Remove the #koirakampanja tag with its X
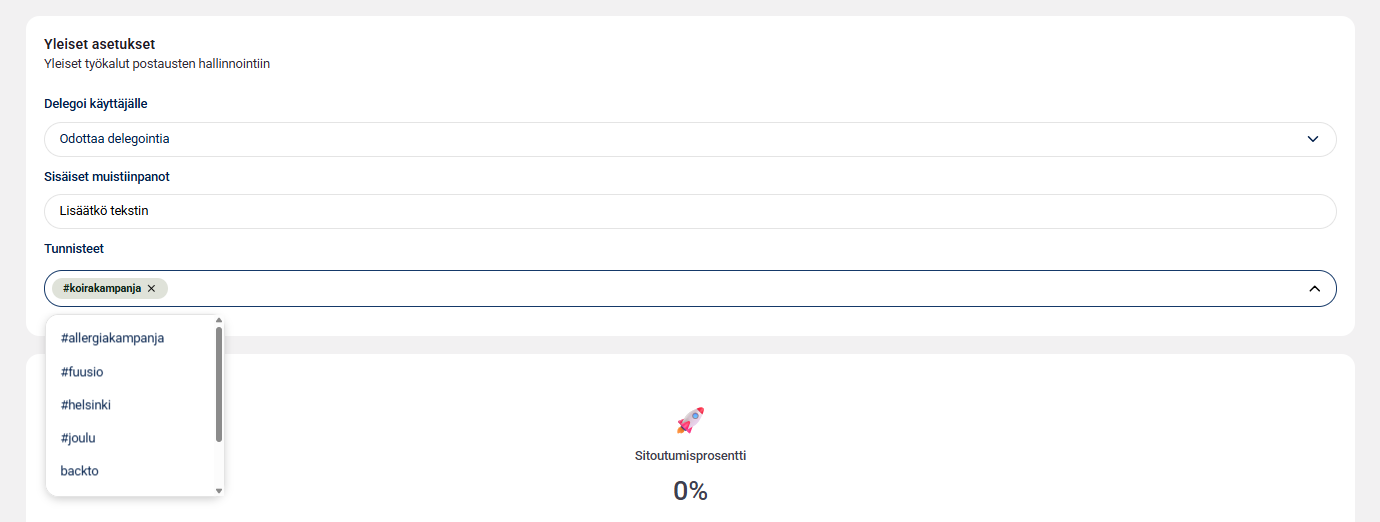Image resolution: width=1380 pixels, height=522 pixels. pos(151,288)
